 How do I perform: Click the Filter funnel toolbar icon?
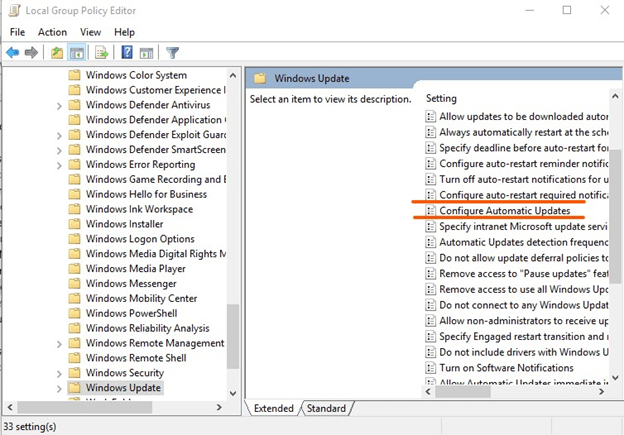[x=173, y=53]
